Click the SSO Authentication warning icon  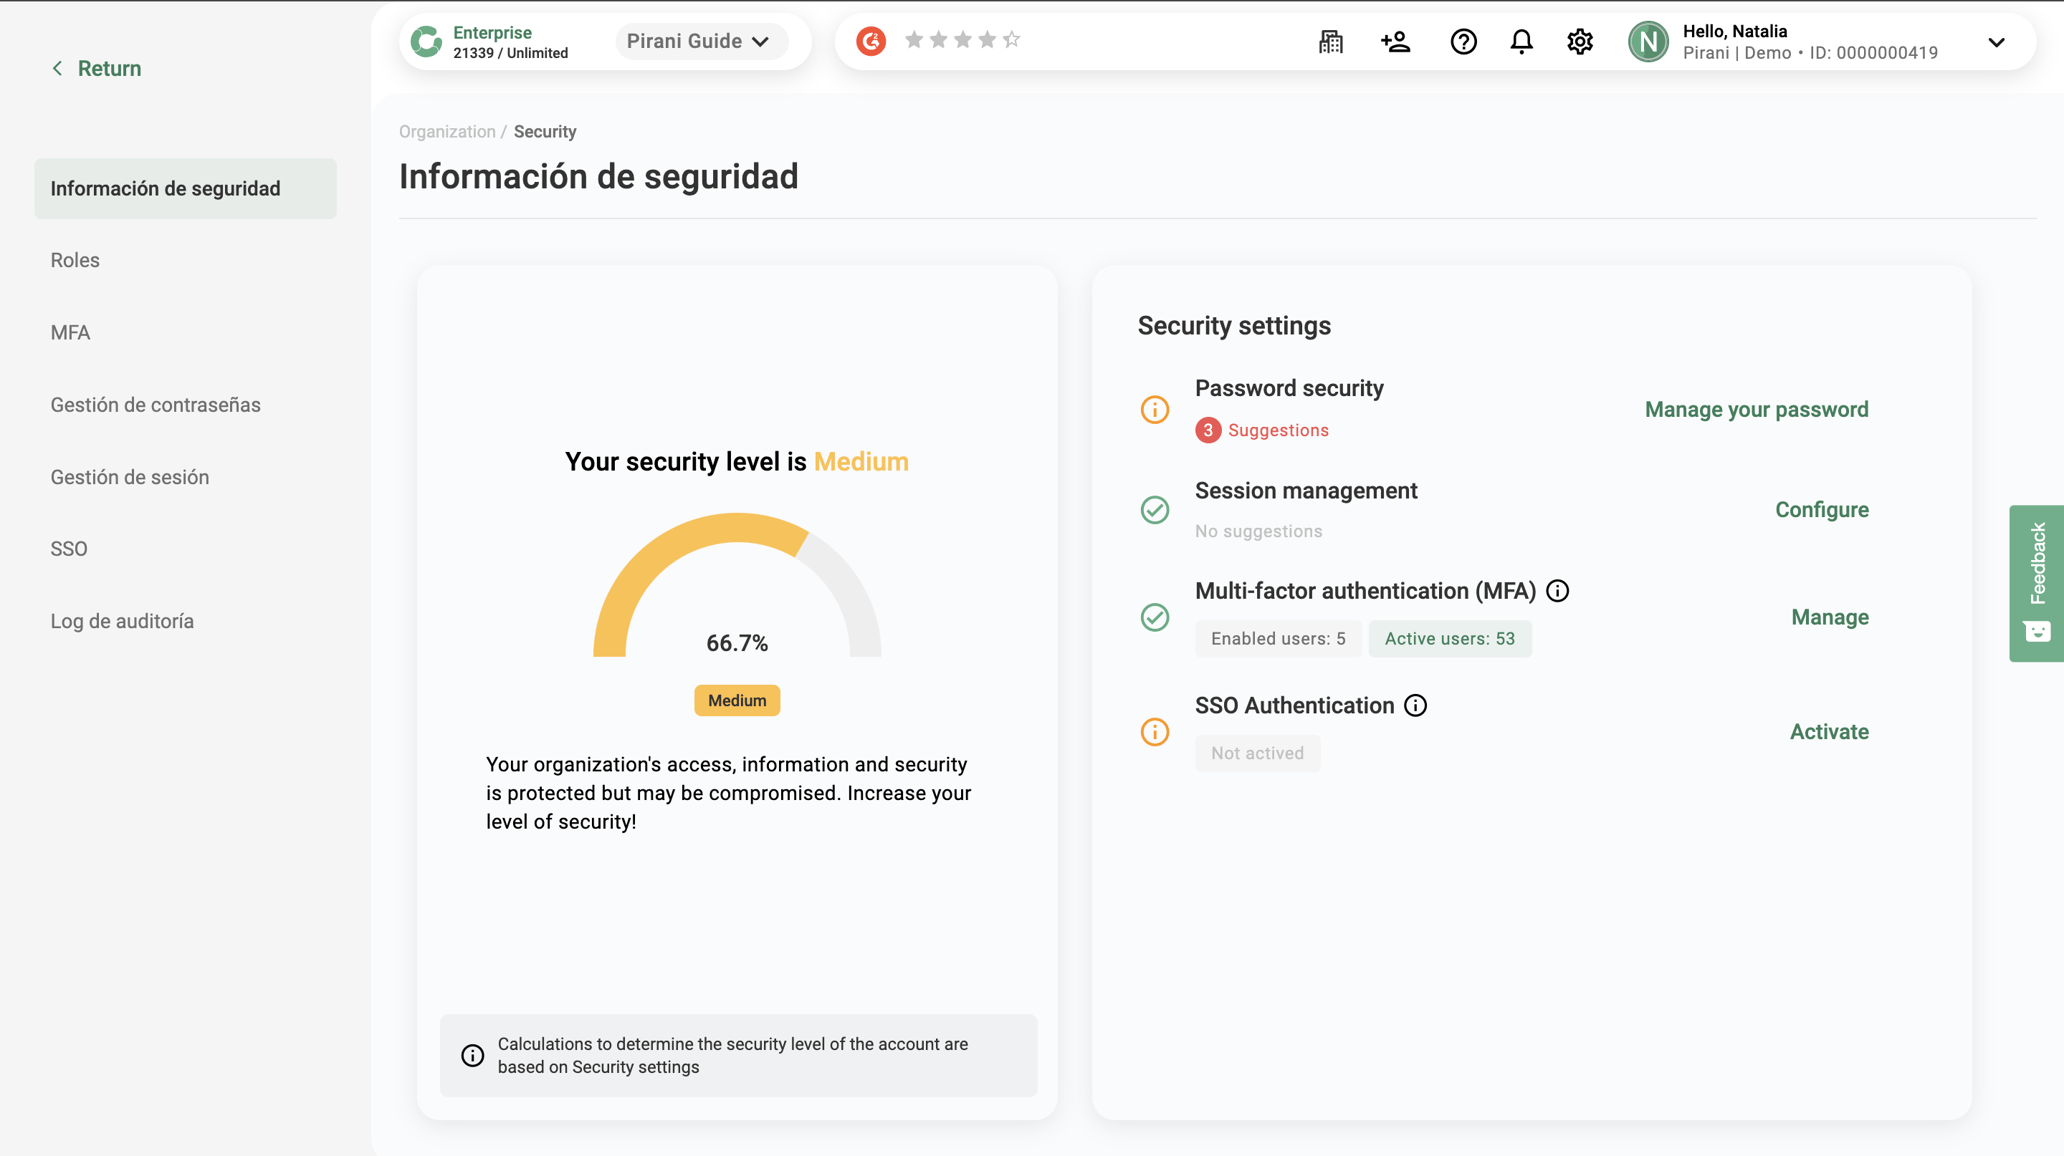[1155, 732]
